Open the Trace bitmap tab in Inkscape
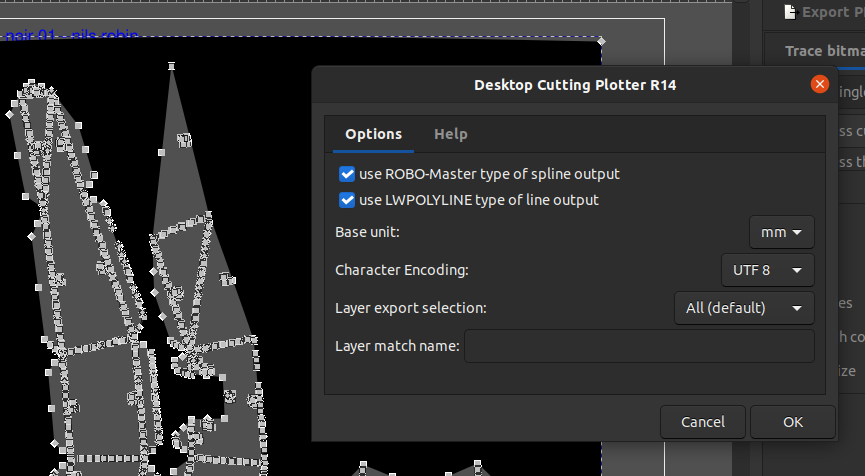Image resolution: width=865 pixels, height=476 pixels. pyautogui.click(x=824, y=51)
